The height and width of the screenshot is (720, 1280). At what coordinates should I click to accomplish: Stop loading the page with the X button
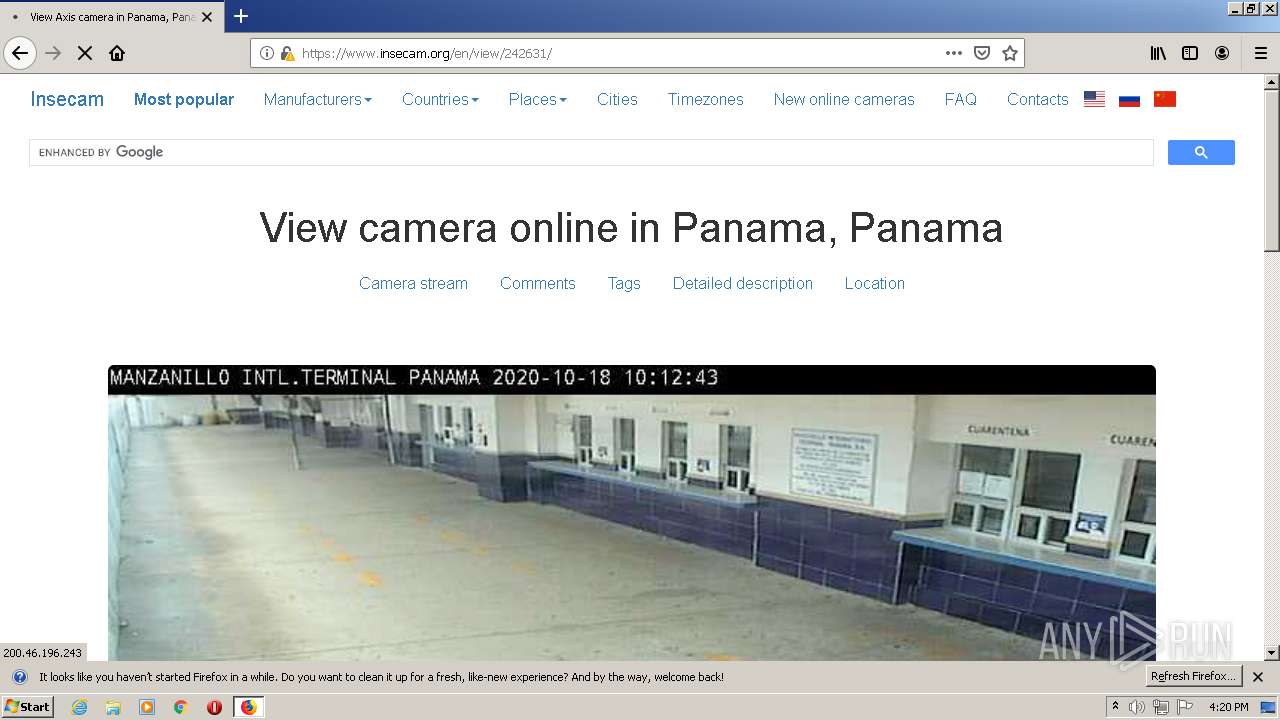click(x=85, y=53)
